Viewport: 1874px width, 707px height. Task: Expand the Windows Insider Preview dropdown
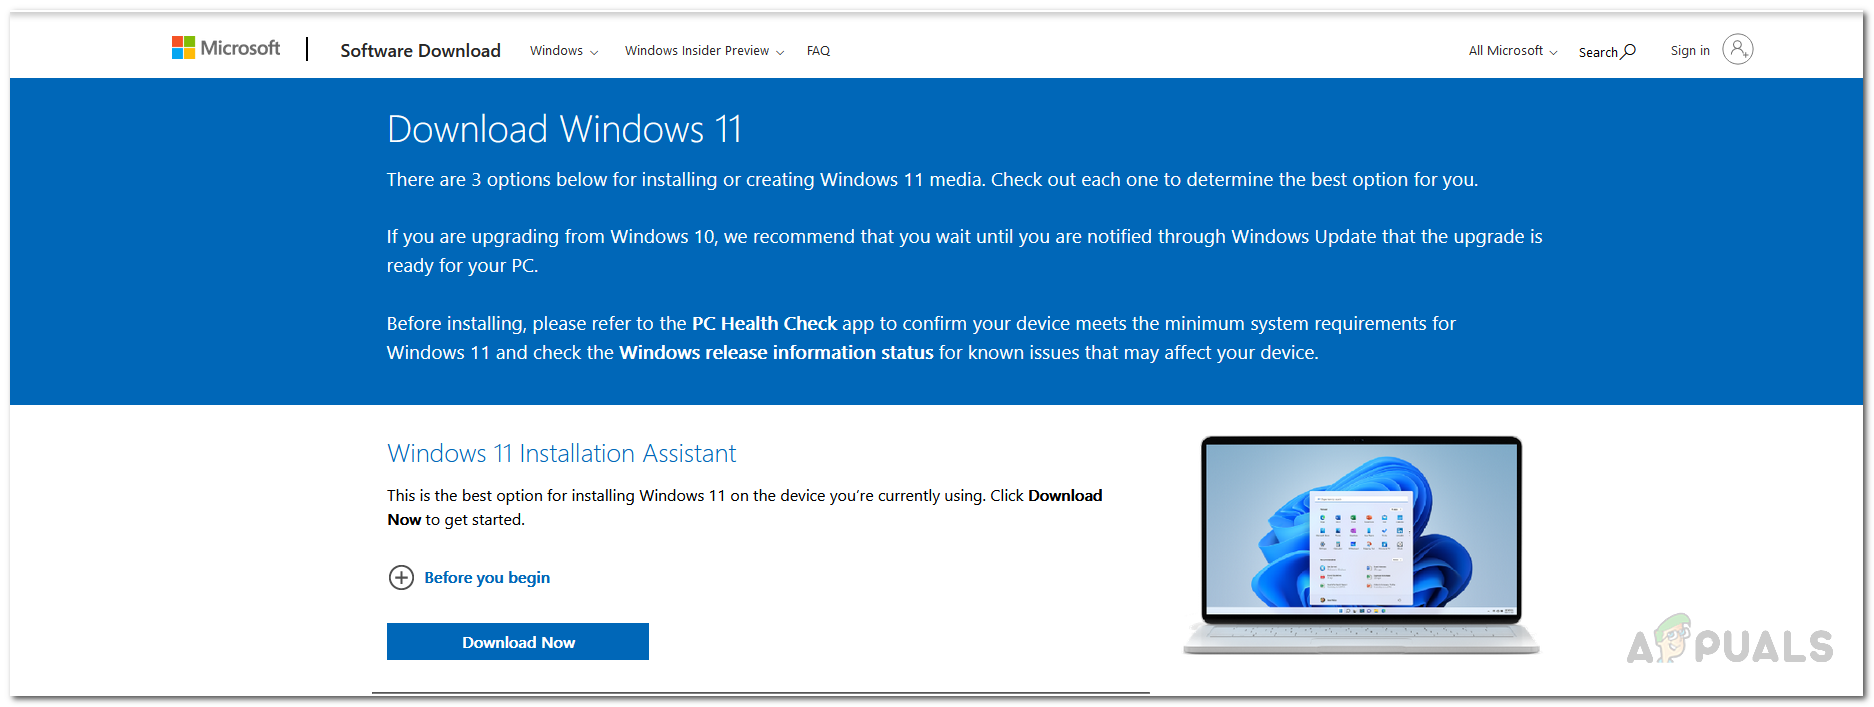point(704,51)
